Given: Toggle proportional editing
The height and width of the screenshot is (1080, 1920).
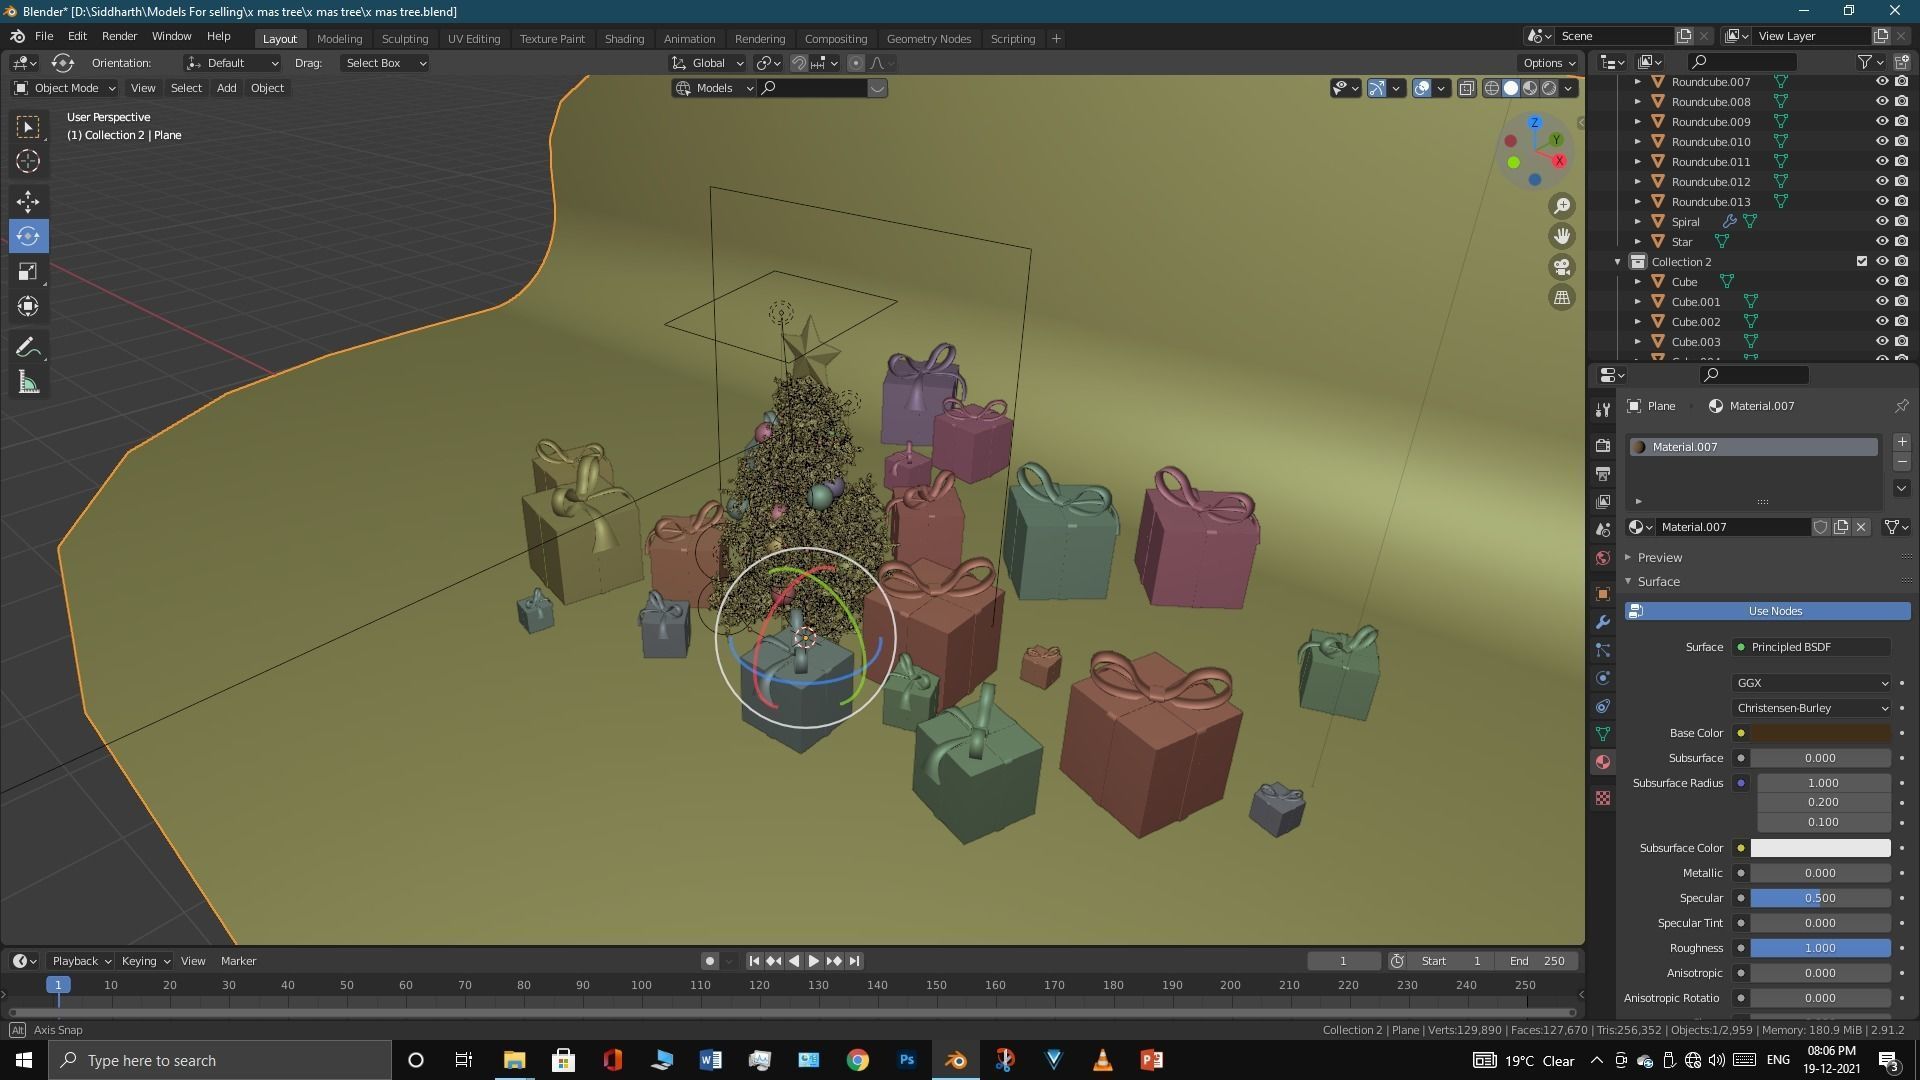Looking at the screenshot, I should point(855,63).
